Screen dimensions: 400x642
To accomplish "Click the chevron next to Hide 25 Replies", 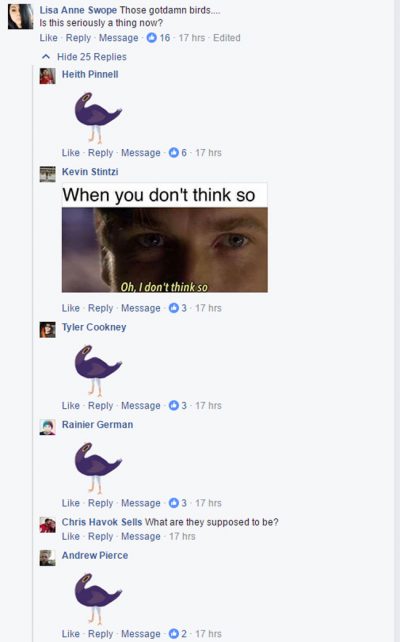I will click(x=46, y=57).
